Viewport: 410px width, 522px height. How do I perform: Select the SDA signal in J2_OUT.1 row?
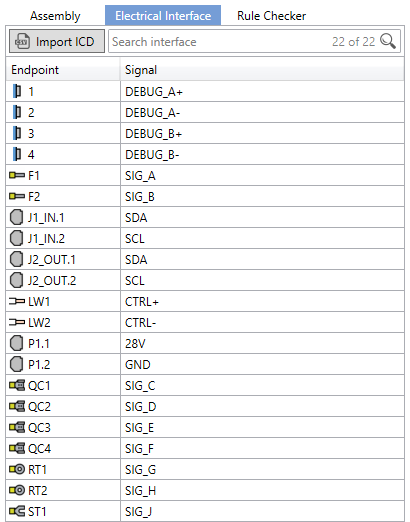262,259
